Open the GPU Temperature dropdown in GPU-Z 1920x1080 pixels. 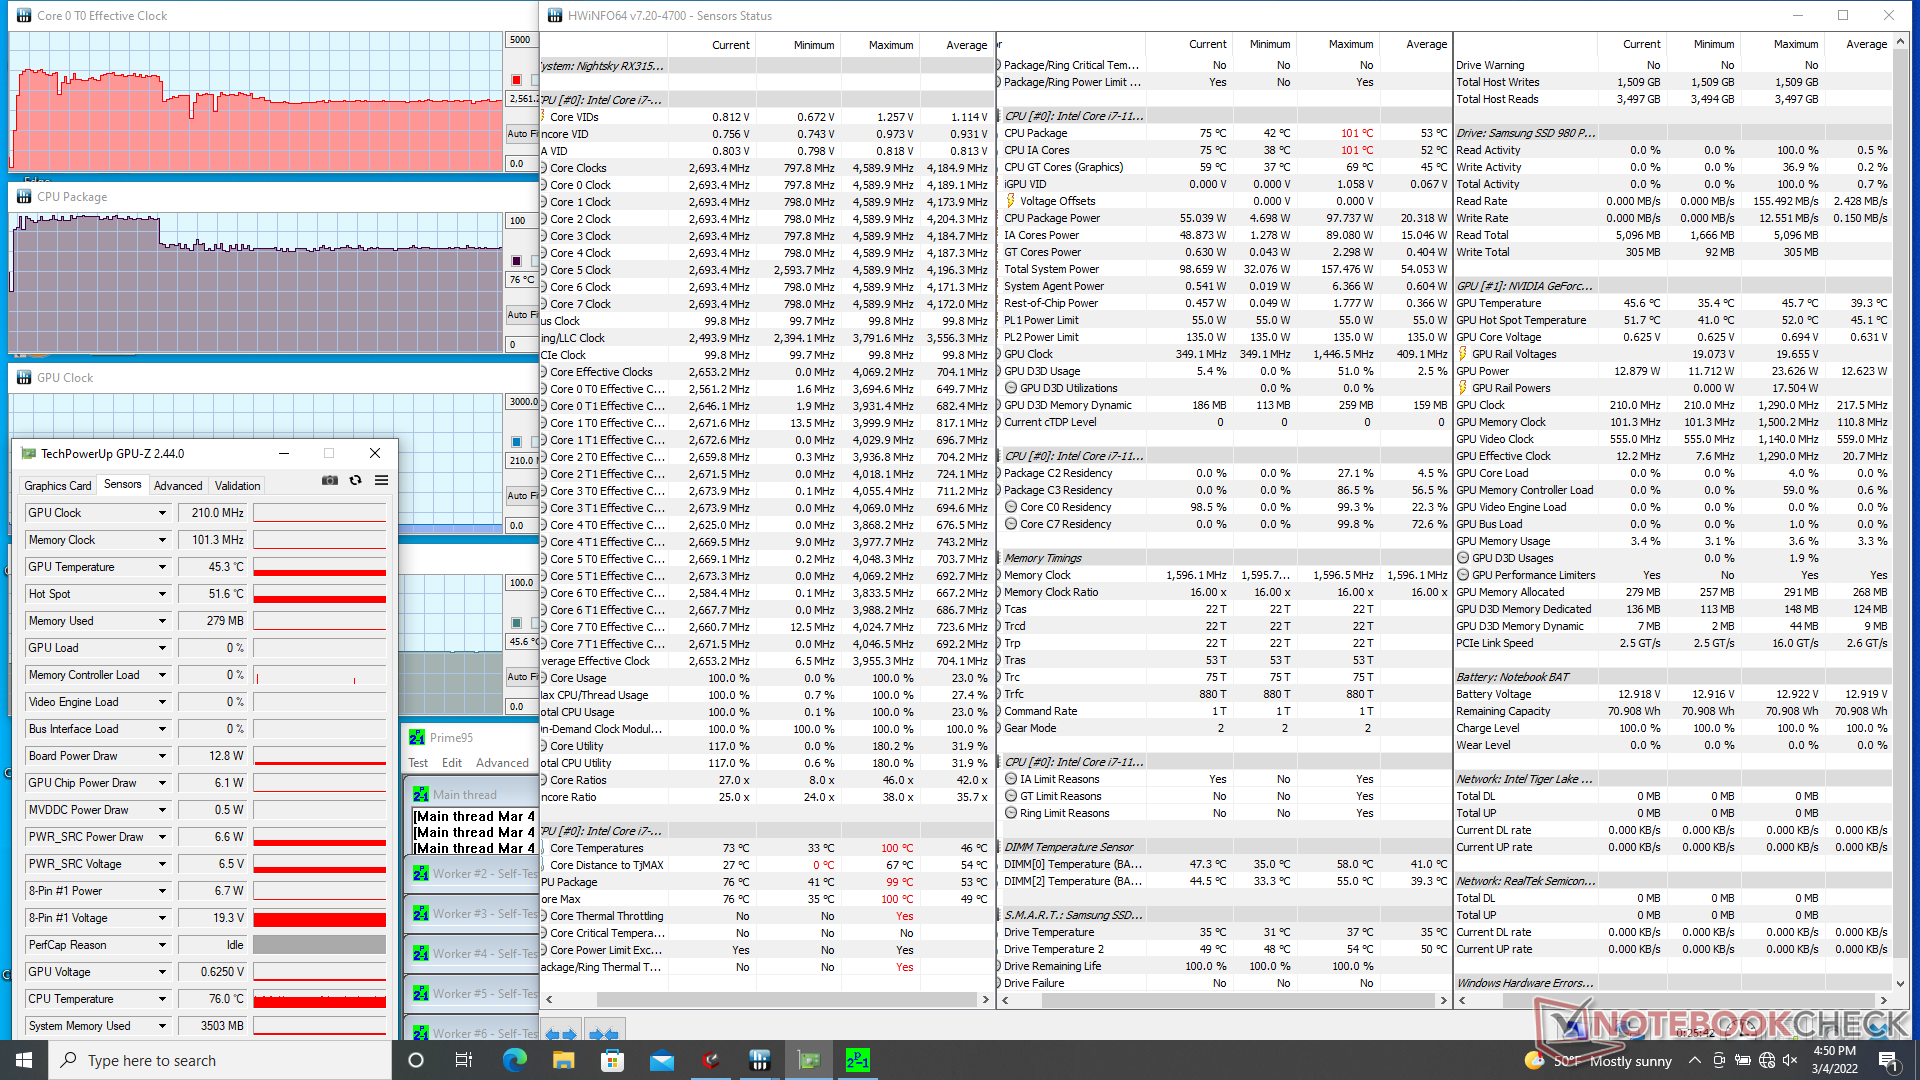point(162,567)
